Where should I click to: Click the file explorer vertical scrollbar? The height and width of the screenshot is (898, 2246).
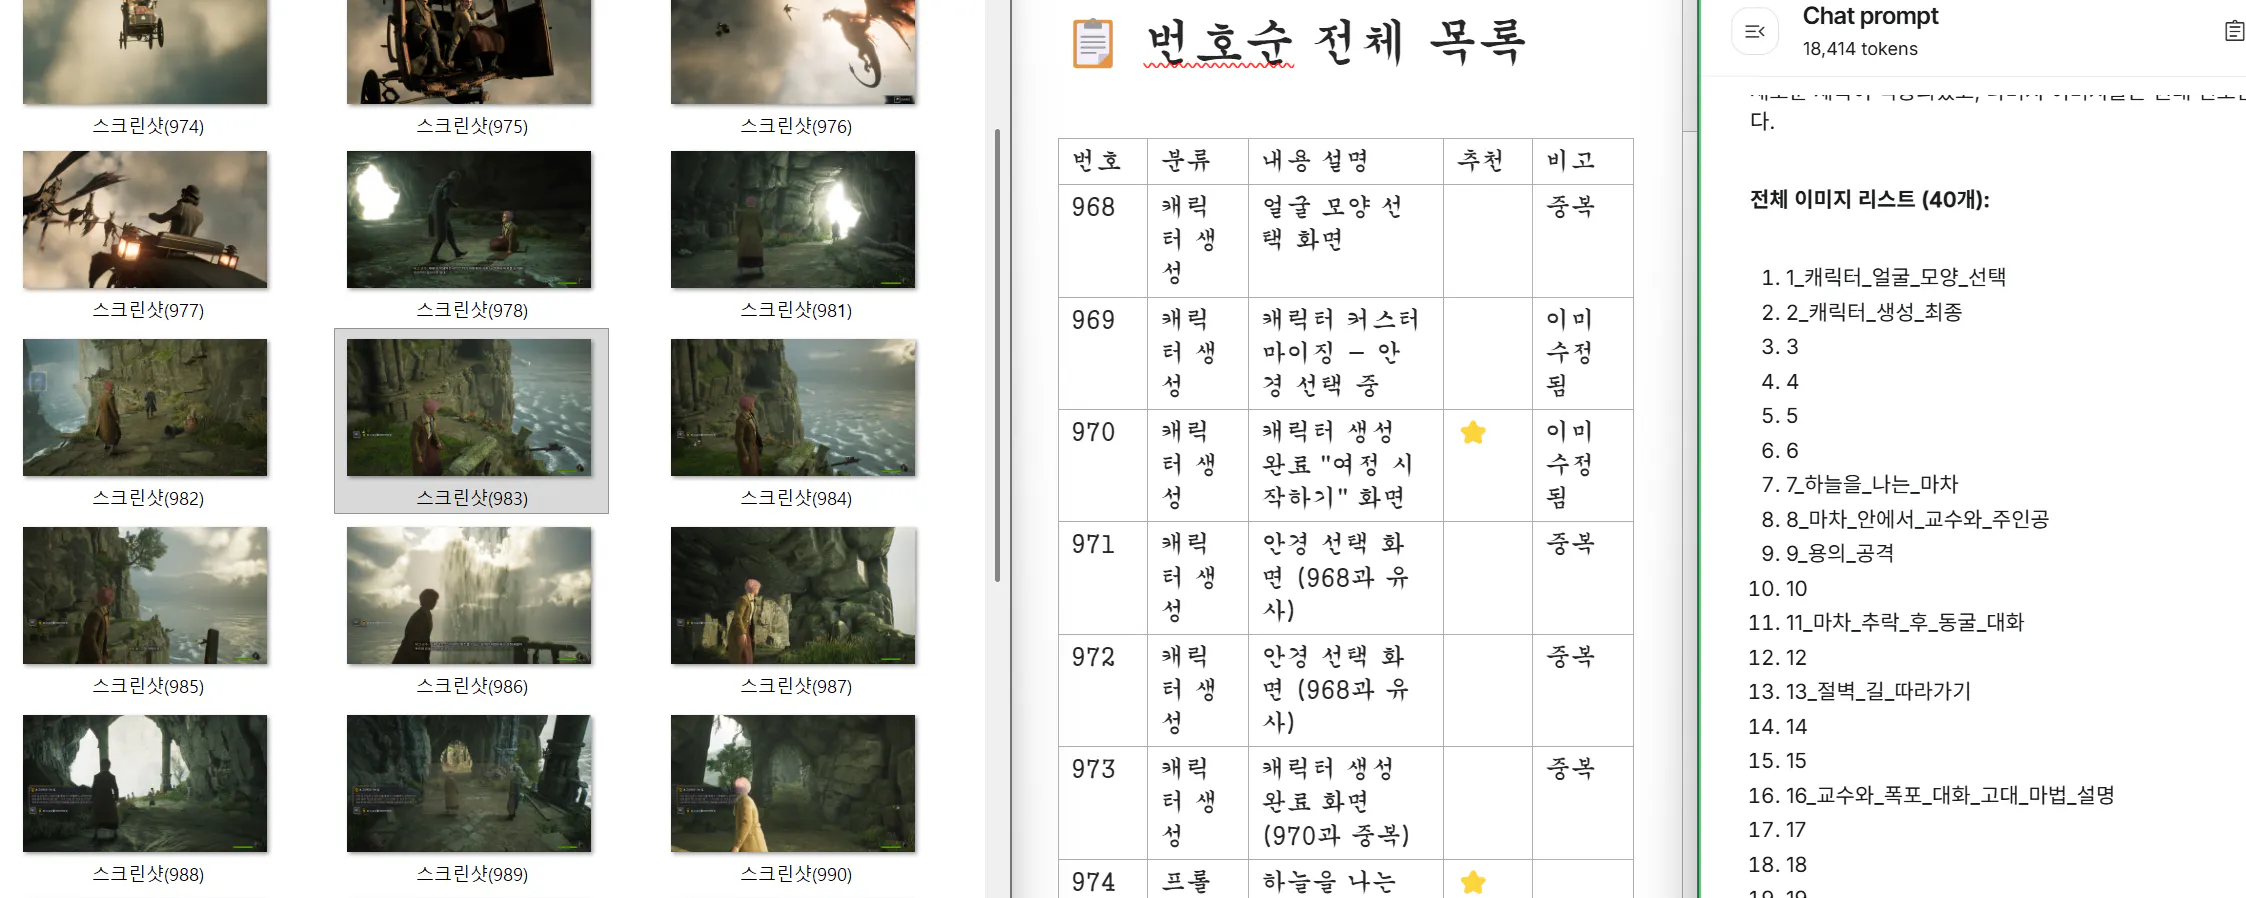997,355
